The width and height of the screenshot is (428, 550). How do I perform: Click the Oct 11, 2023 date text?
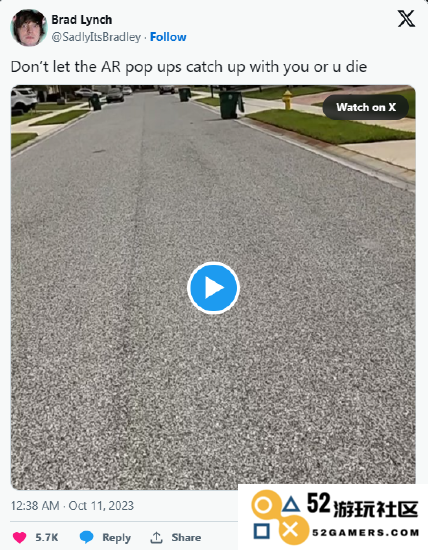tap(101, 505)
